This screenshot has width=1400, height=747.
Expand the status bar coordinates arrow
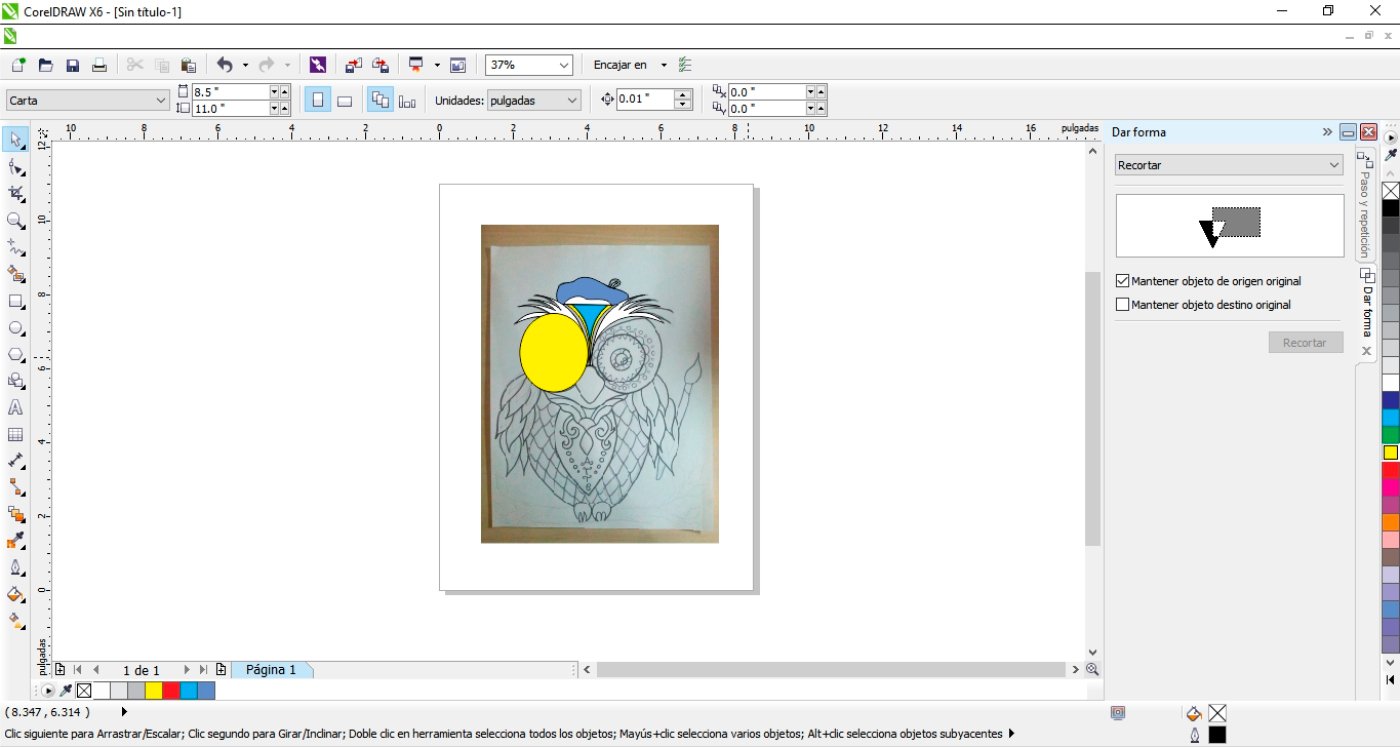tap(124, 712)
